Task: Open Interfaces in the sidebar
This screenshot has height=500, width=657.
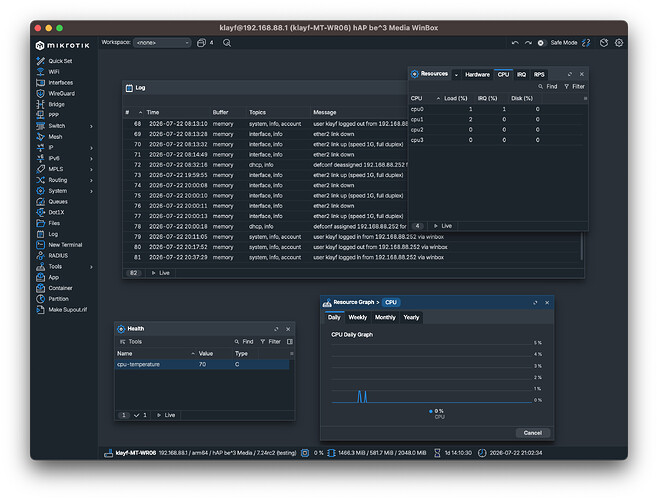Action: (x=60, y=83)
